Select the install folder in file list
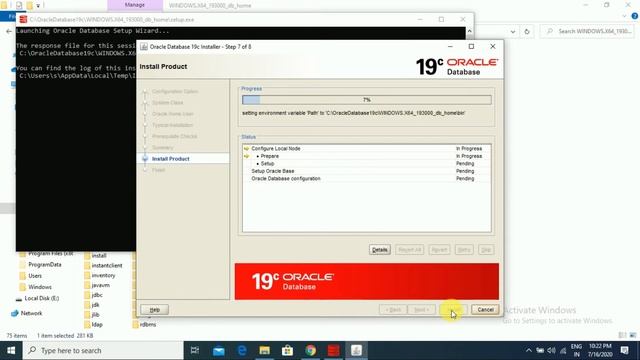Screen dimensions: 640x360 [x=99, y=256]
